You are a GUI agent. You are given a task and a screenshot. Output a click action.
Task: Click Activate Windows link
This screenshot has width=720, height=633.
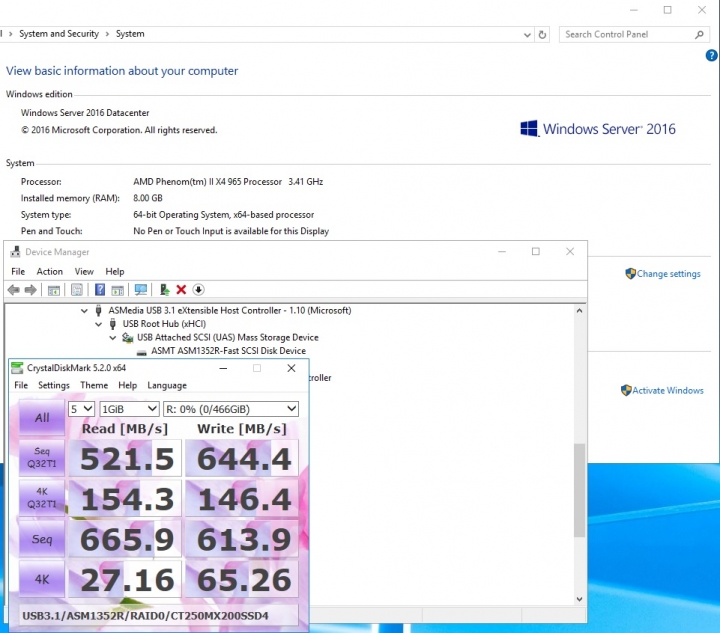click(x=668, y=390)
